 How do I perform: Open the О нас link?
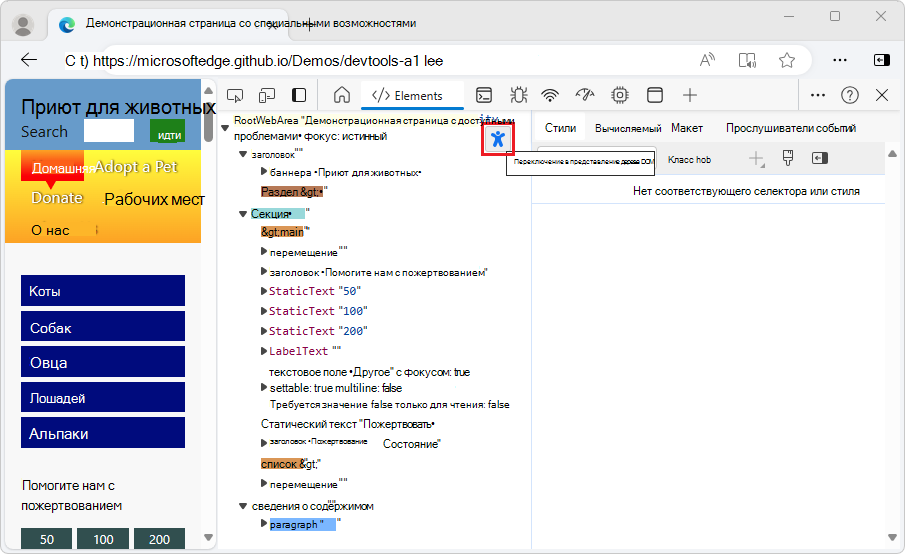pos(50,230)
